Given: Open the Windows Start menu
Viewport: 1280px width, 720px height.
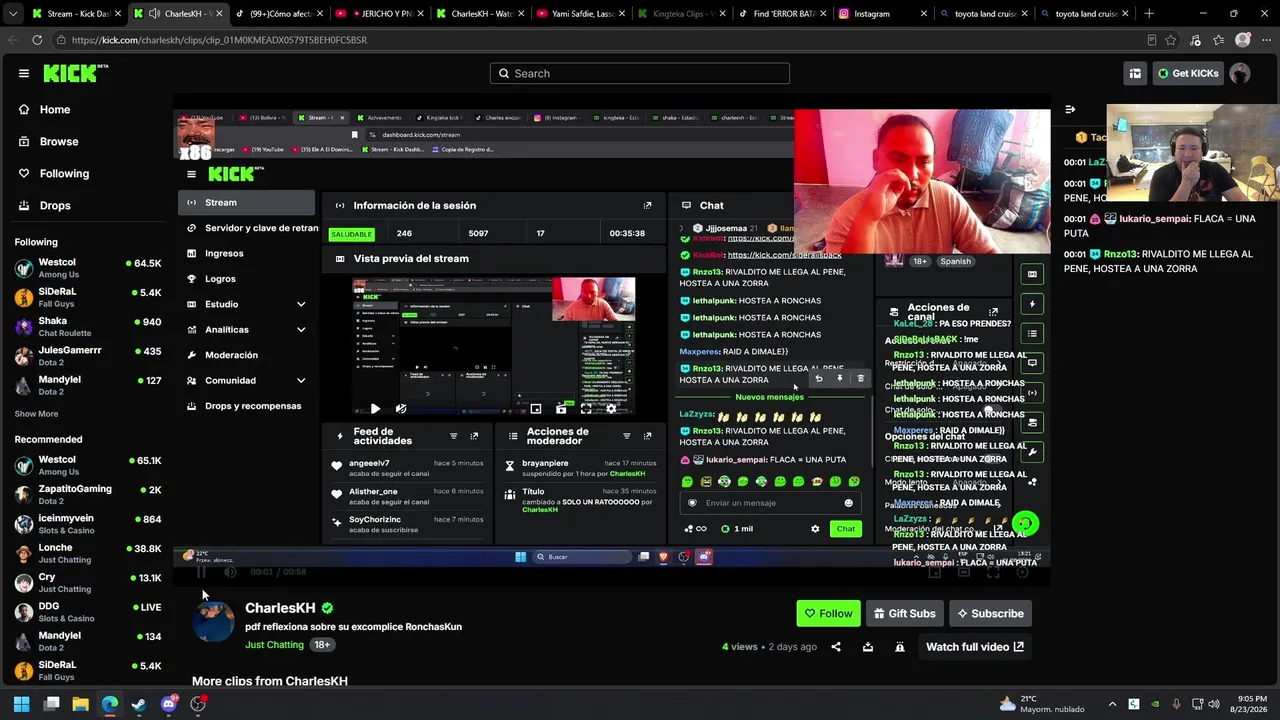Looking at the screenshot, I should pyautogui.click(x=21, y=704).
